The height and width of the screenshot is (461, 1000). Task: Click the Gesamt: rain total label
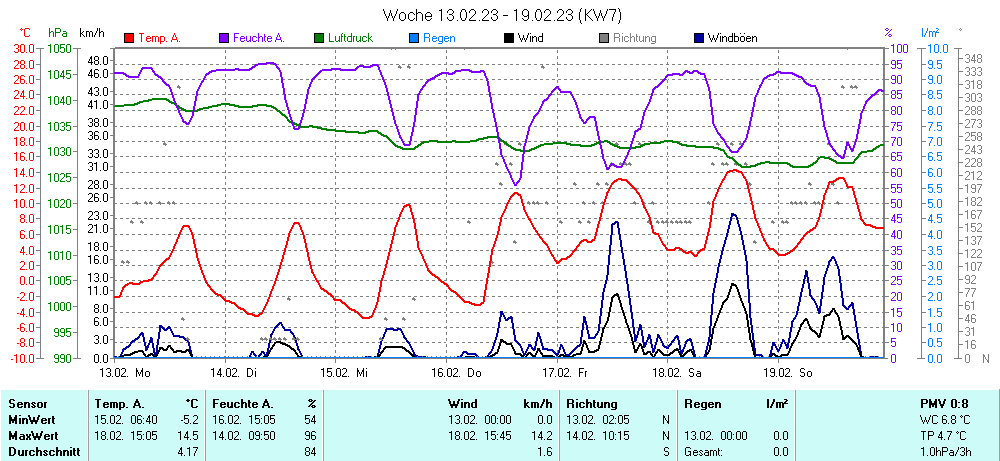click(702, 452)
